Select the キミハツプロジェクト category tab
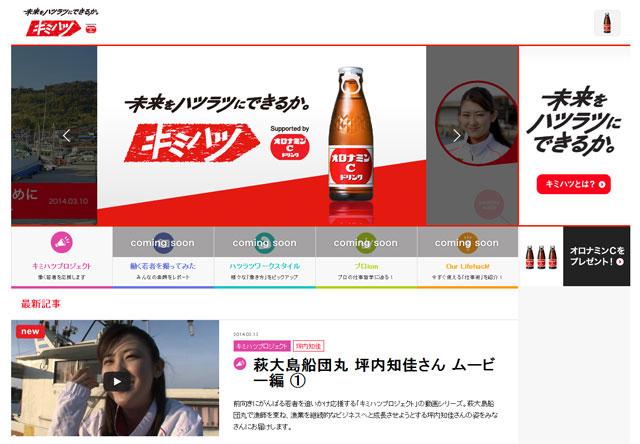640x444 pixels. tap(62, 257)
